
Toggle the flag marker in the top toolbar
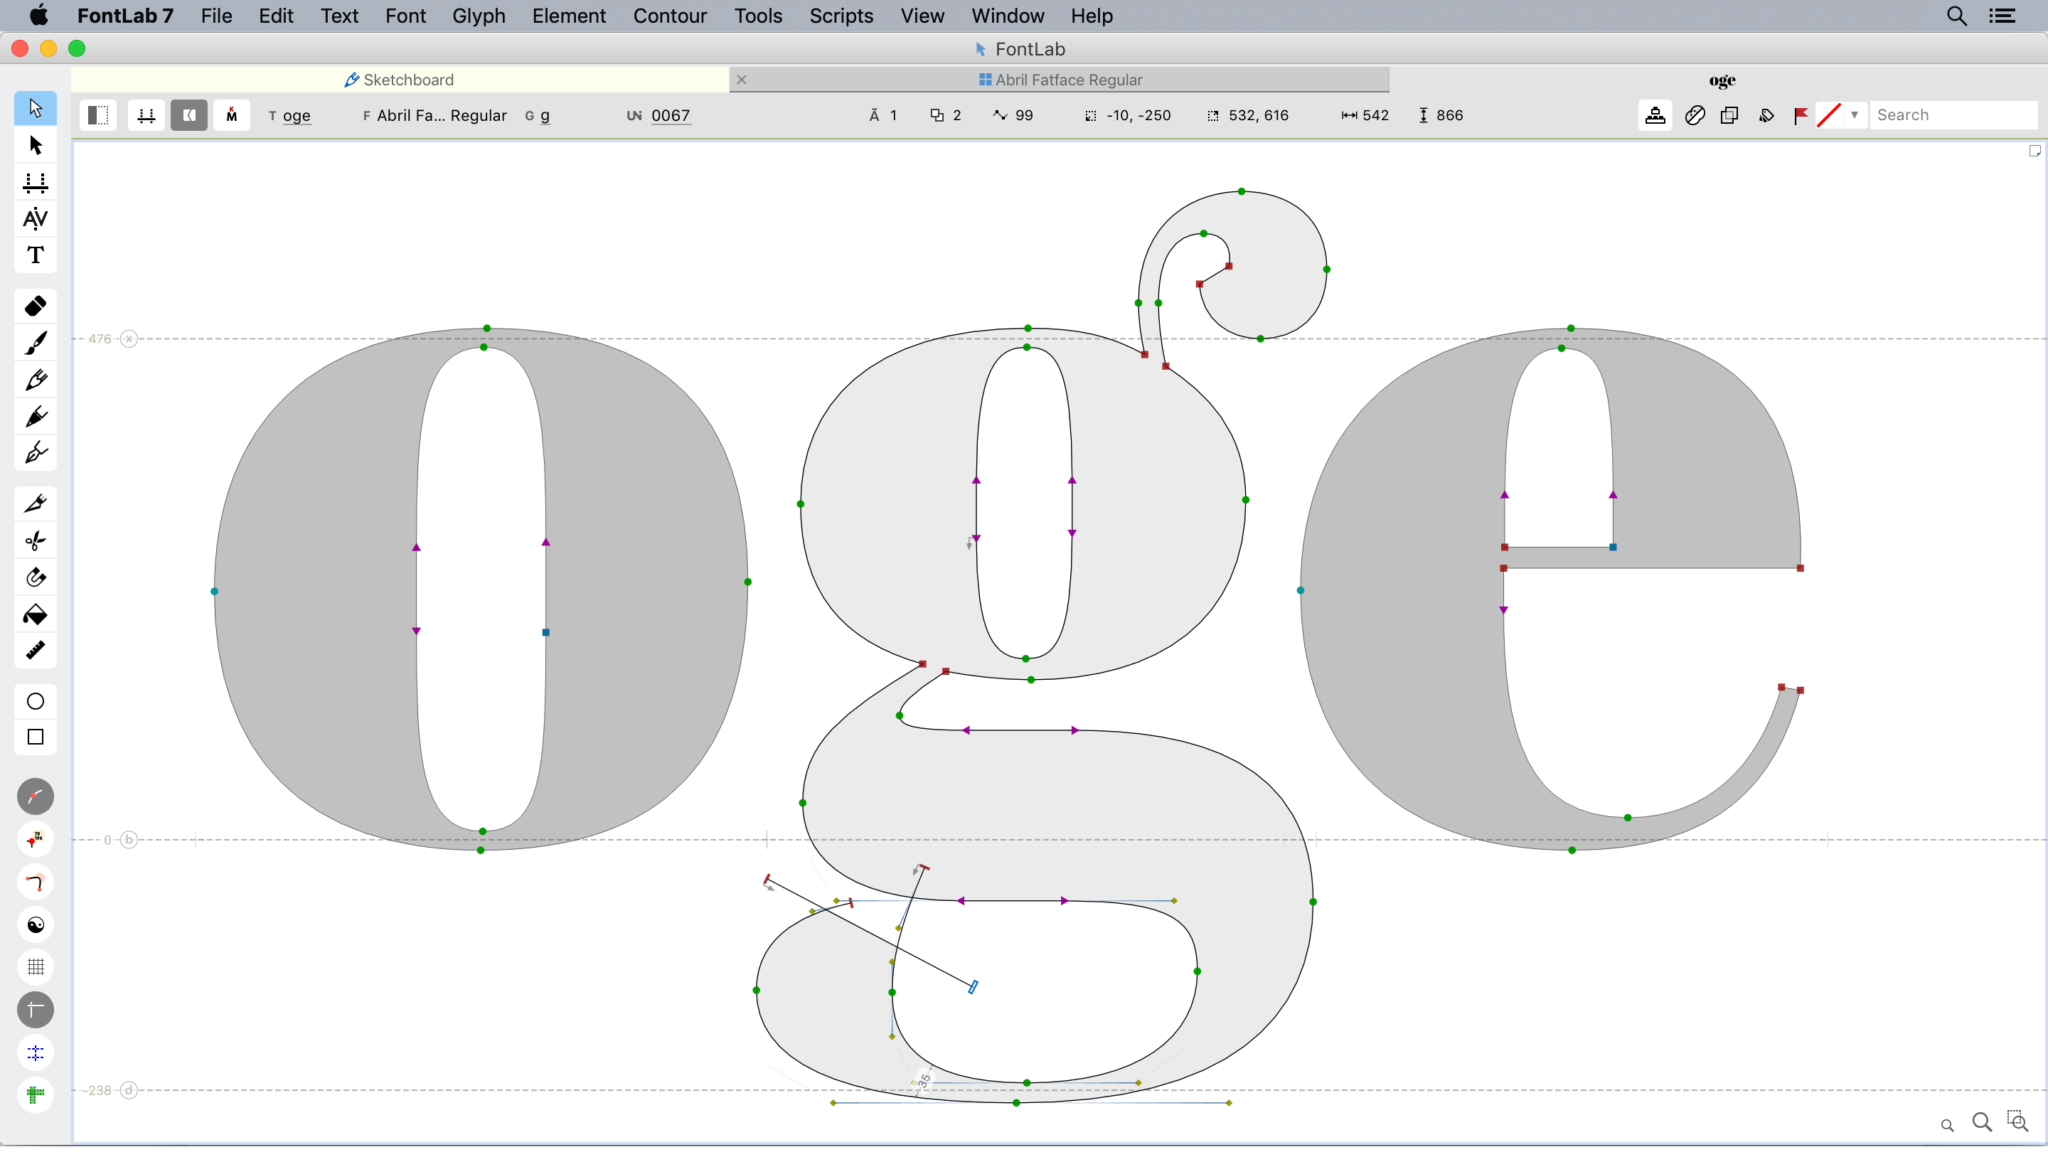1798,115
